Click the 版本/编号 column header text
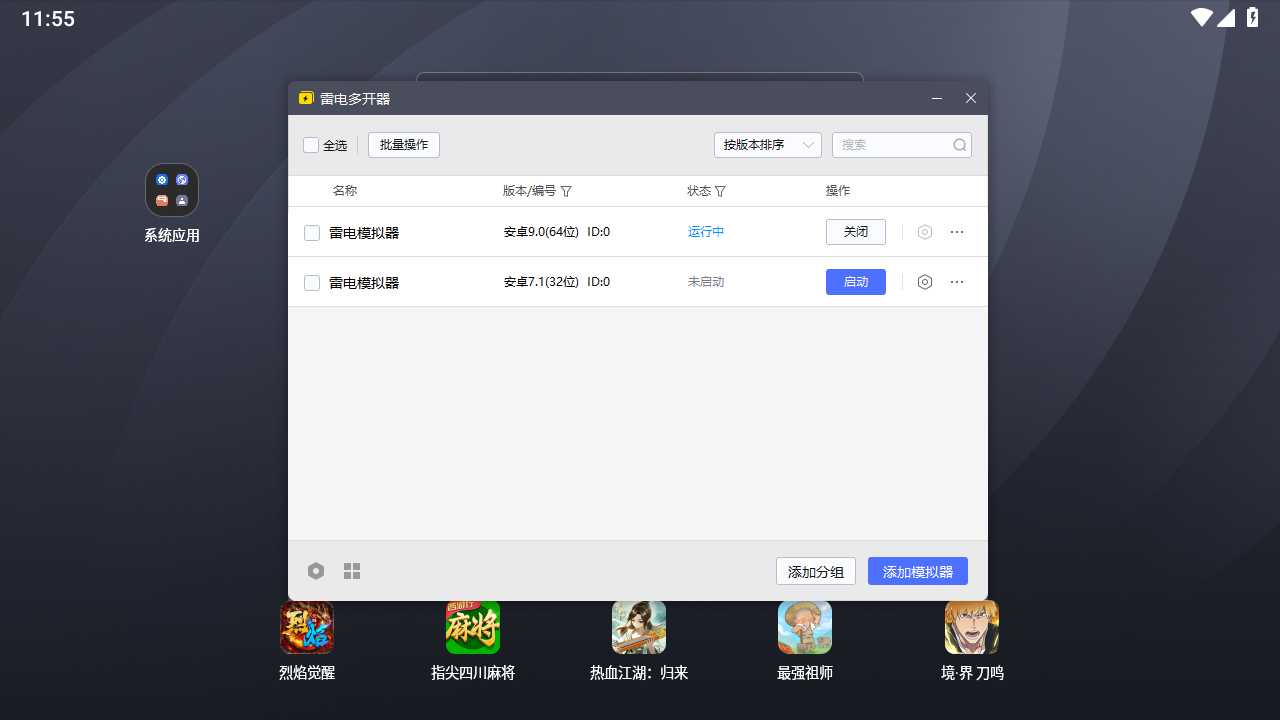The image size is (1280, 720). coord(529,191)
